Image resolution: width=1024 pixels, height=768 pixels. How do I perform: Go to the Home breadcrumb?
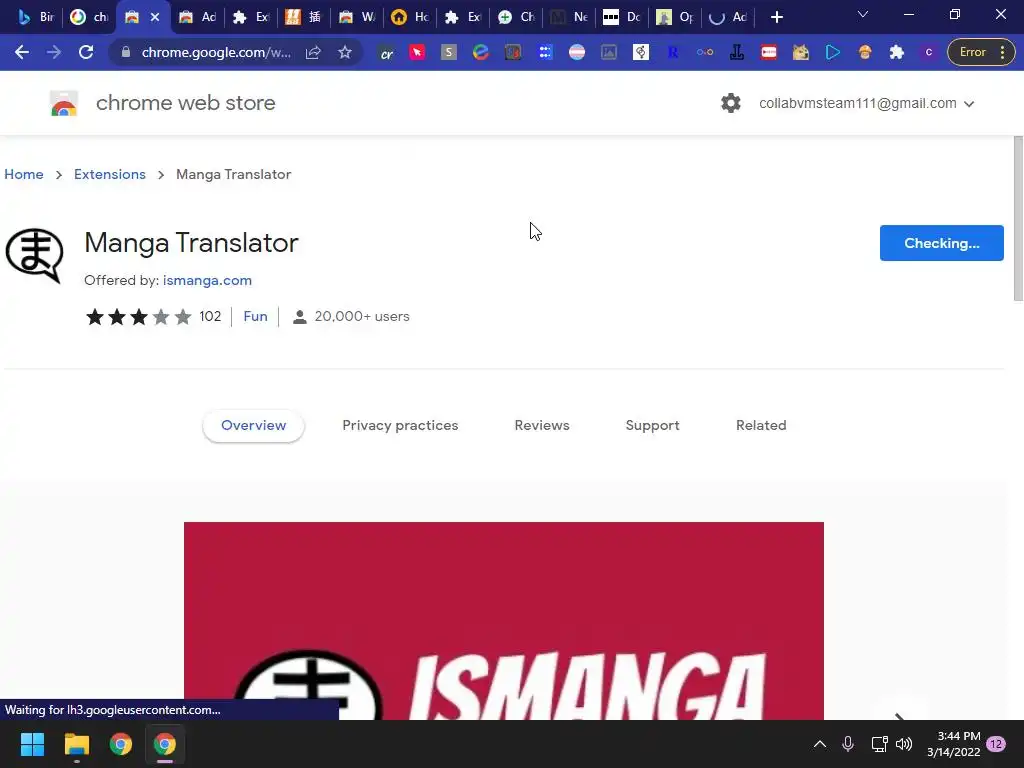pos(24,174)
